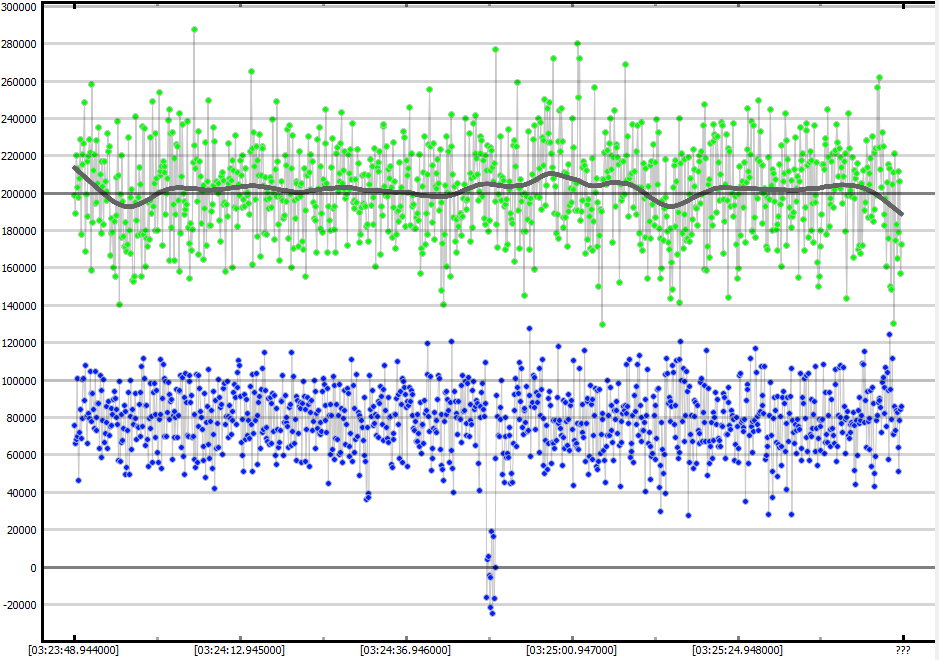The height and width of the screenshot is (660, 939).
Task: Click the right end of the gray trend line
Action: pos(902,214)
